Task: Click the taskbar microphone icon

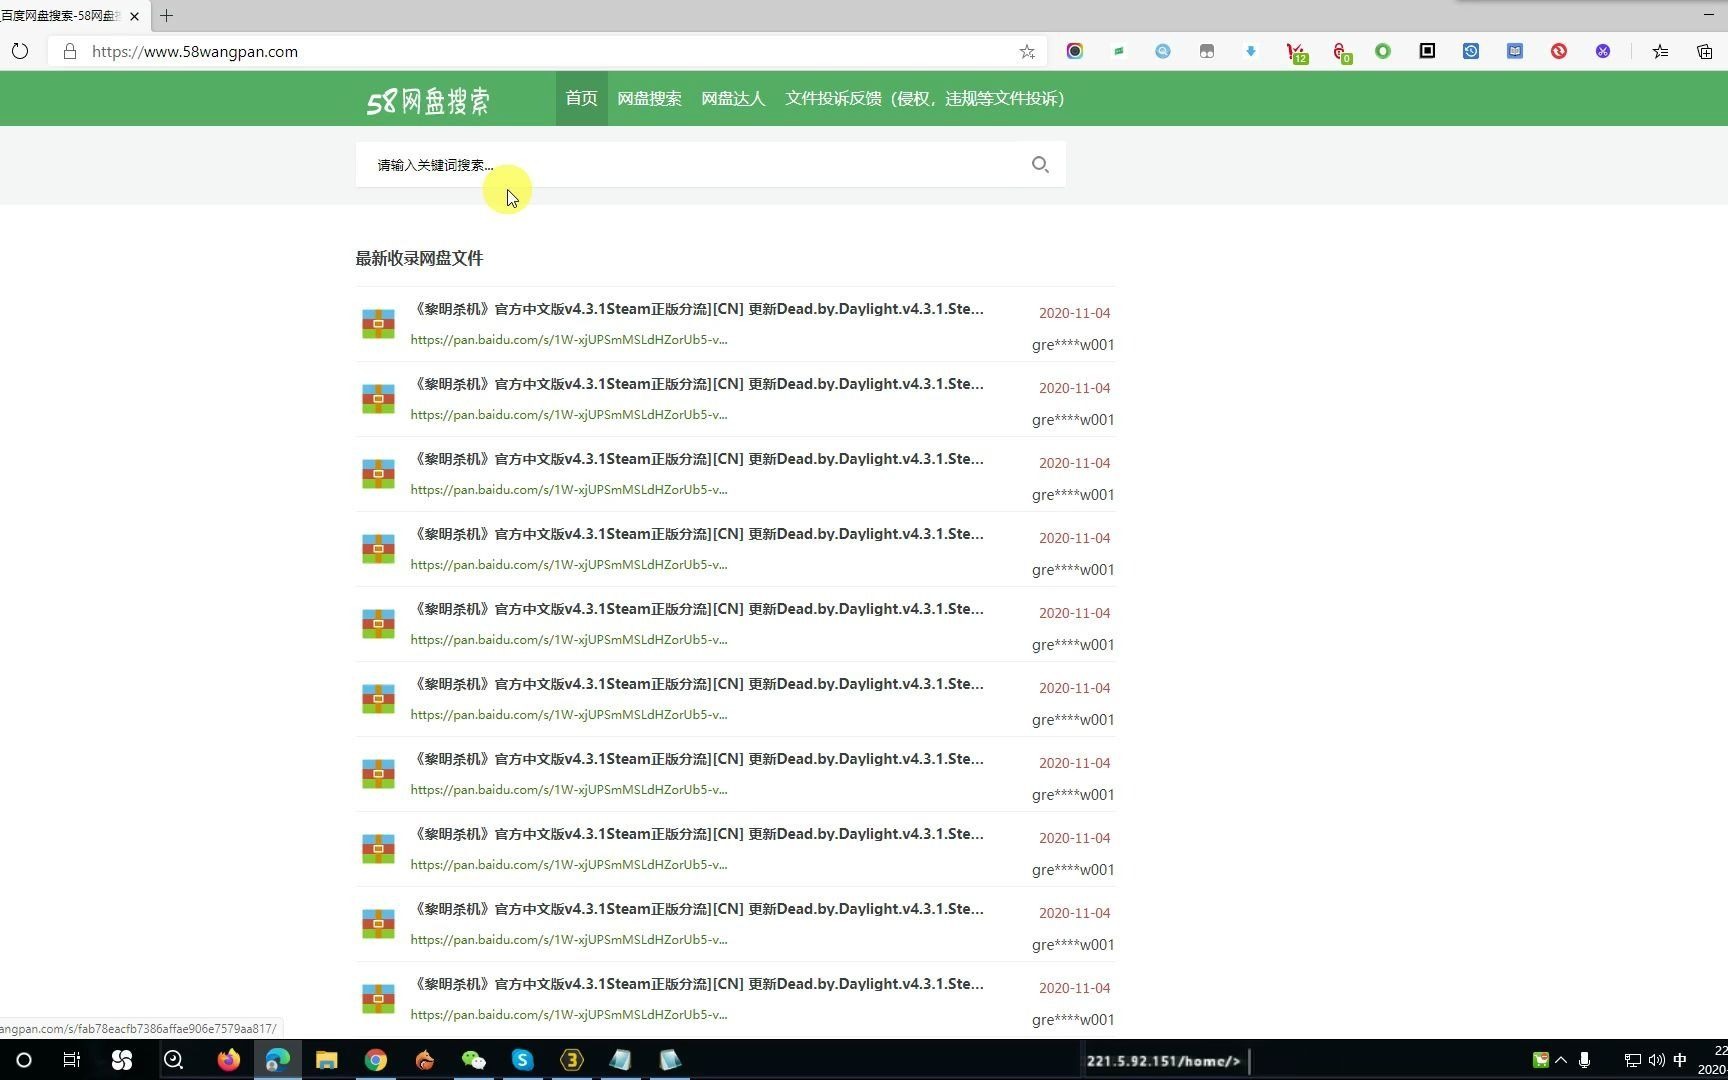Action: 1585,1060
